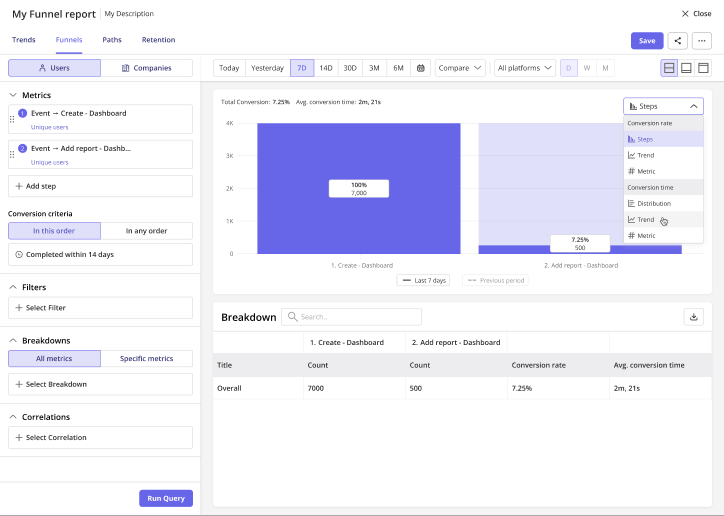Select the 3M date range
This screenshot has width=724, height=516.
pos(374,68)
